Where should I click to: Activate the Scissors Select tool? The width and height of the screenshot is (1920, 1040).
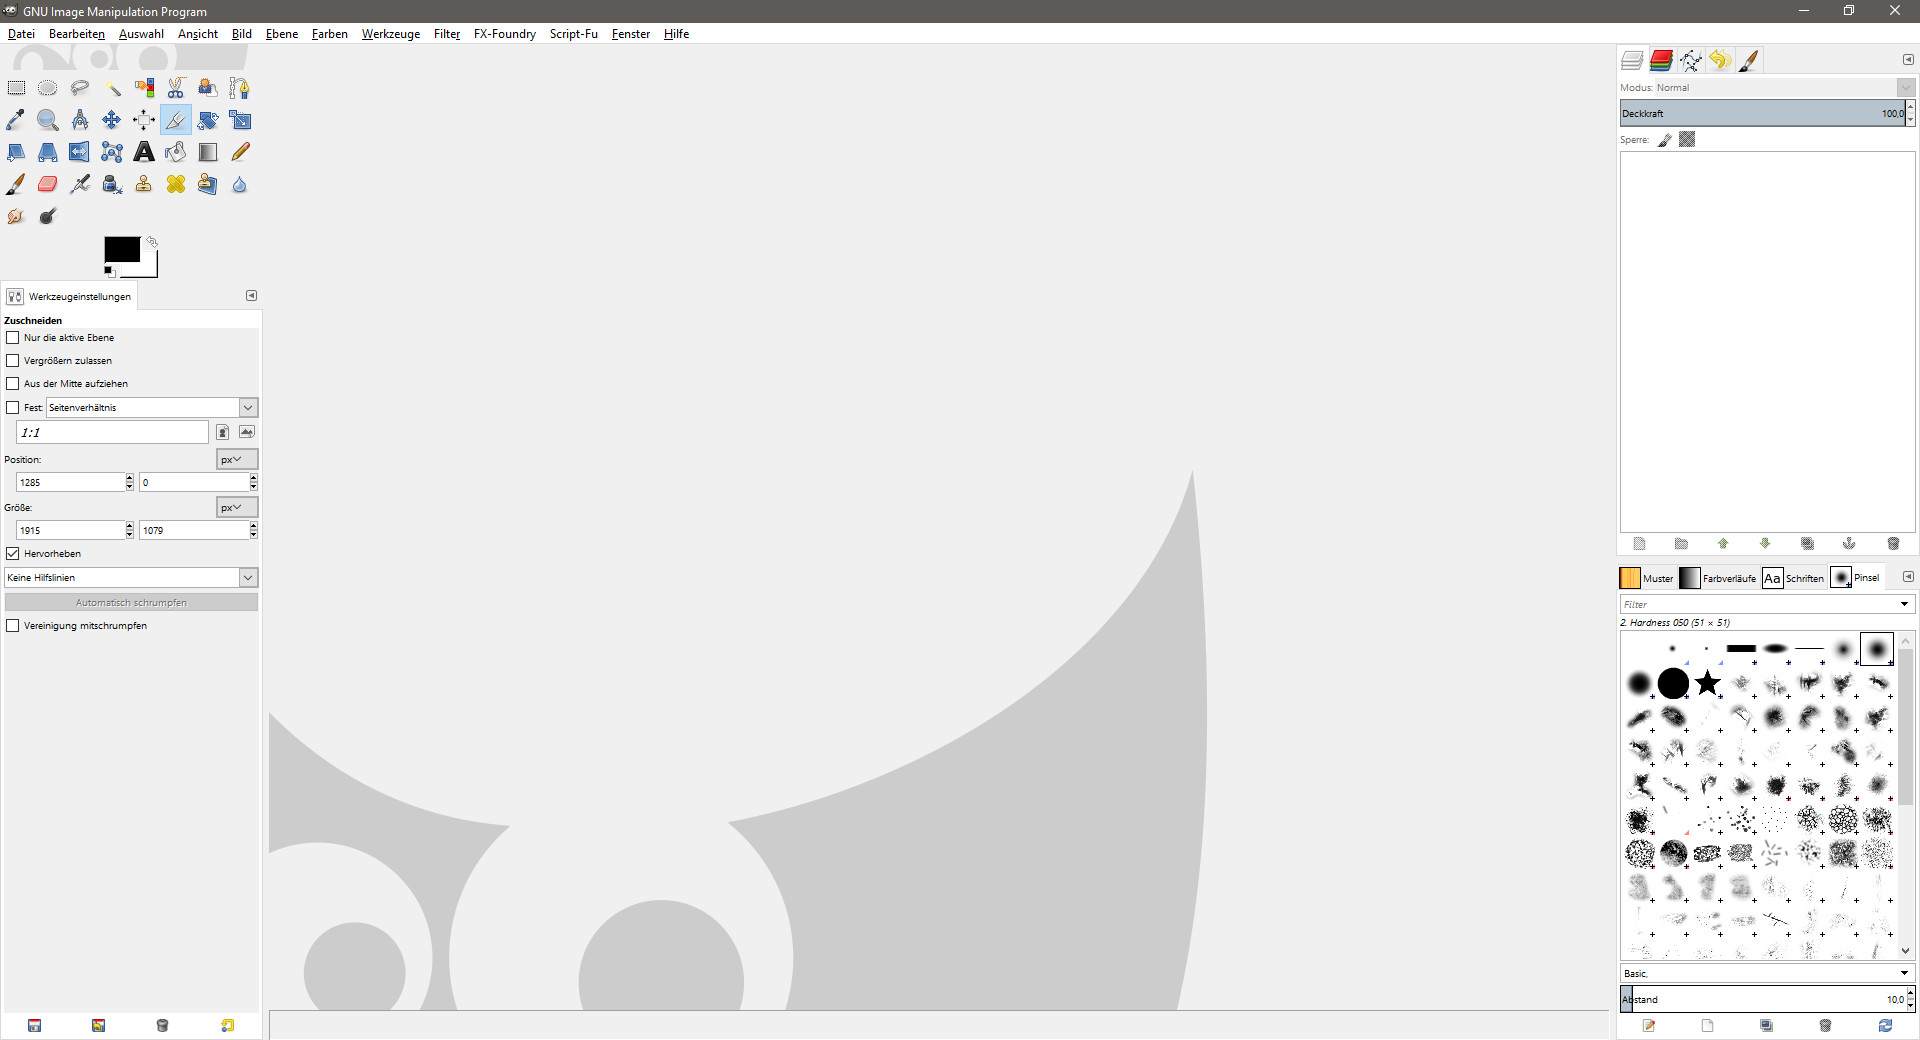[176, 88]
